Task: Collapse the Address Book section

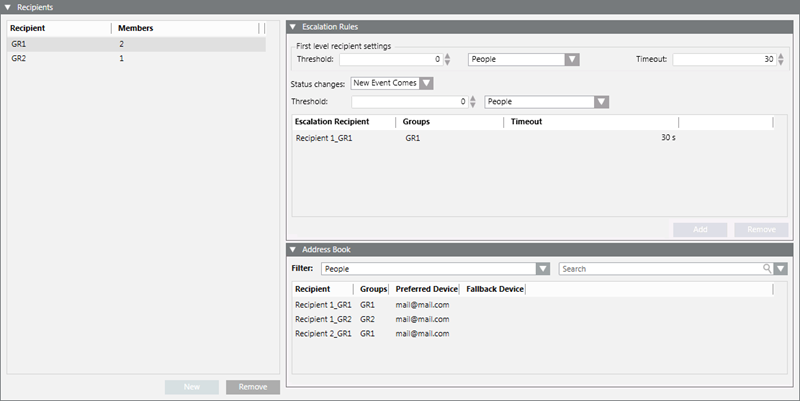Action: click(293, 249)
